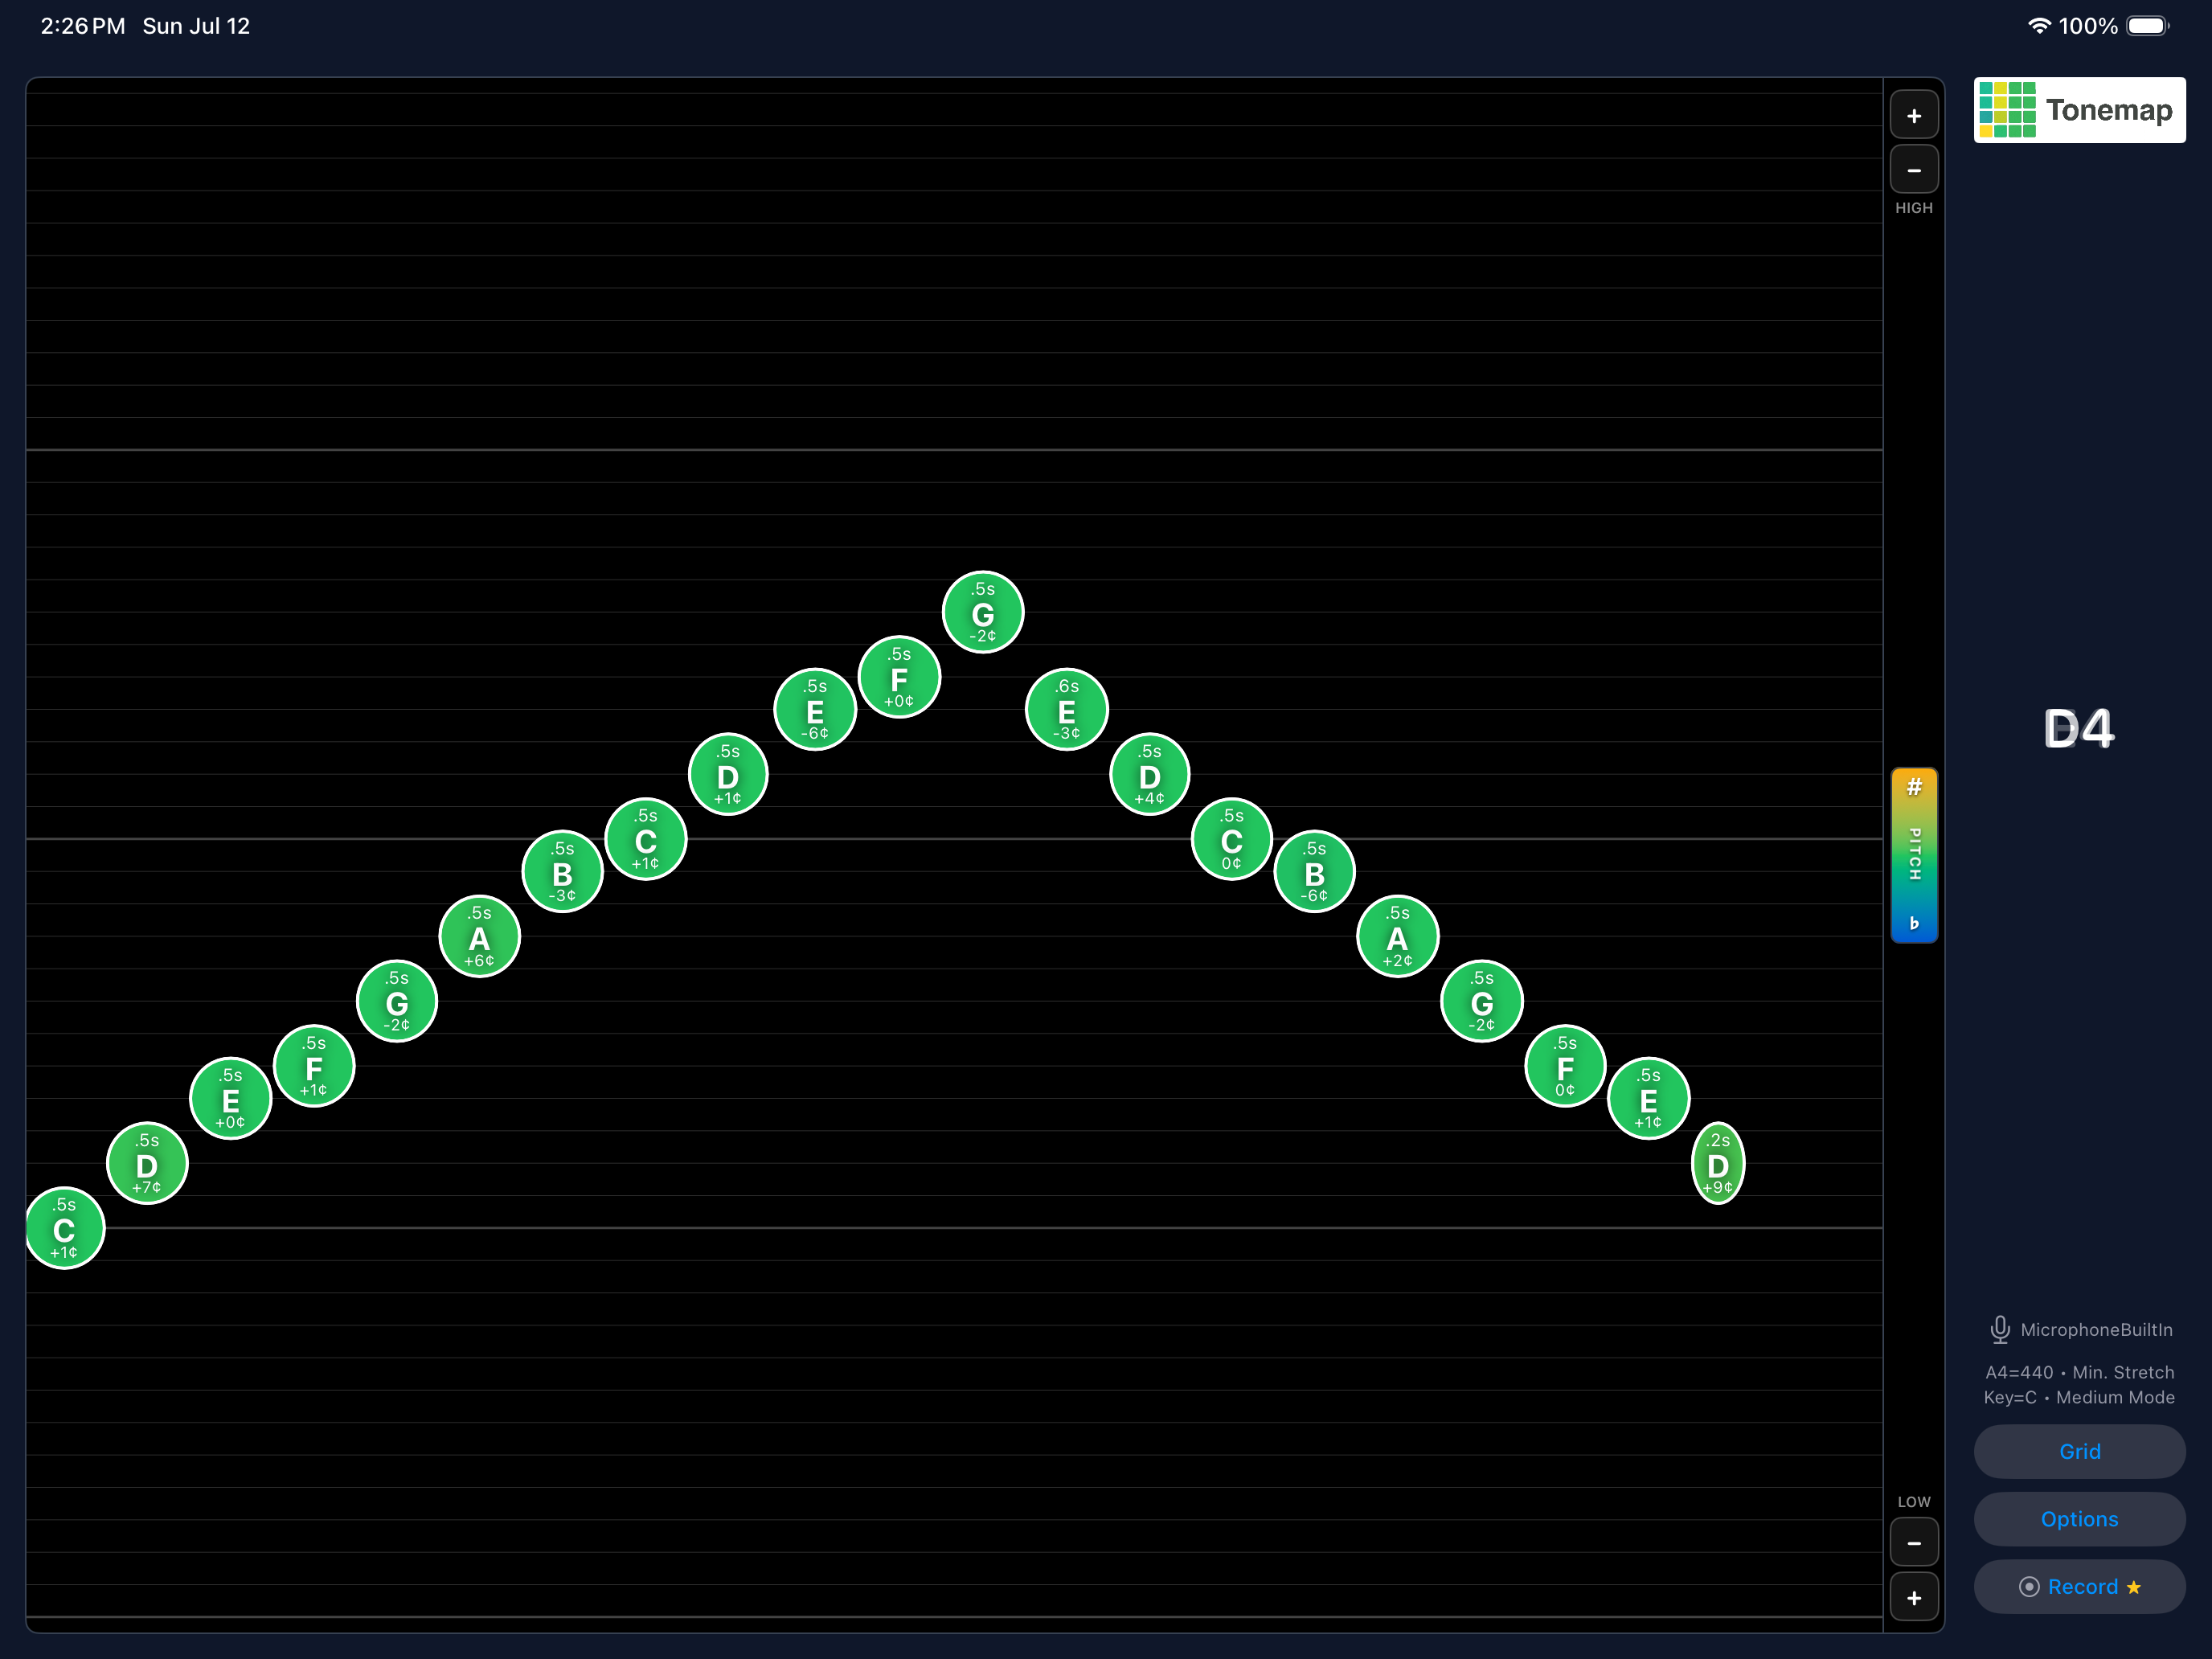This screenshot has width=2212, height=1659.
Task: Tap the sharp symbol on pitch slider
Action: coord(1914,787)
